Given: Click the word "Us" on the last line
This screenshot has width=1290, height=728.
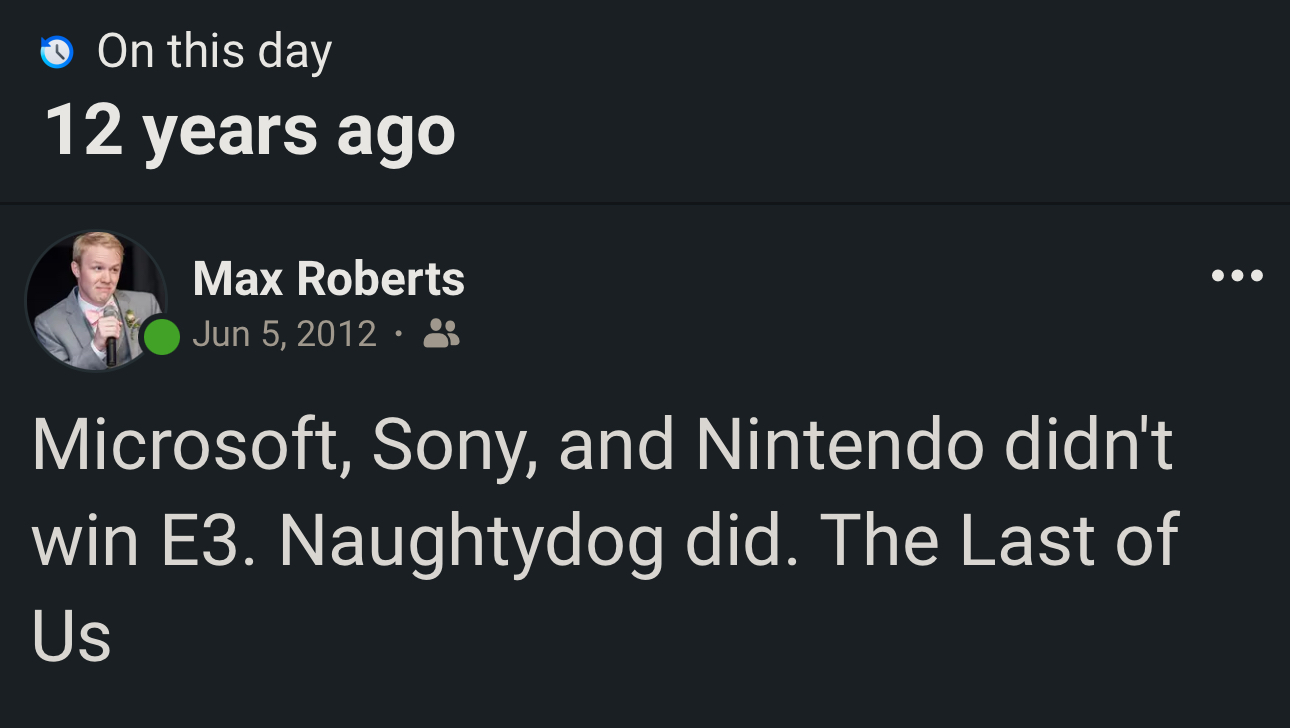Looking at the screenshot, I should click(71, 636).
